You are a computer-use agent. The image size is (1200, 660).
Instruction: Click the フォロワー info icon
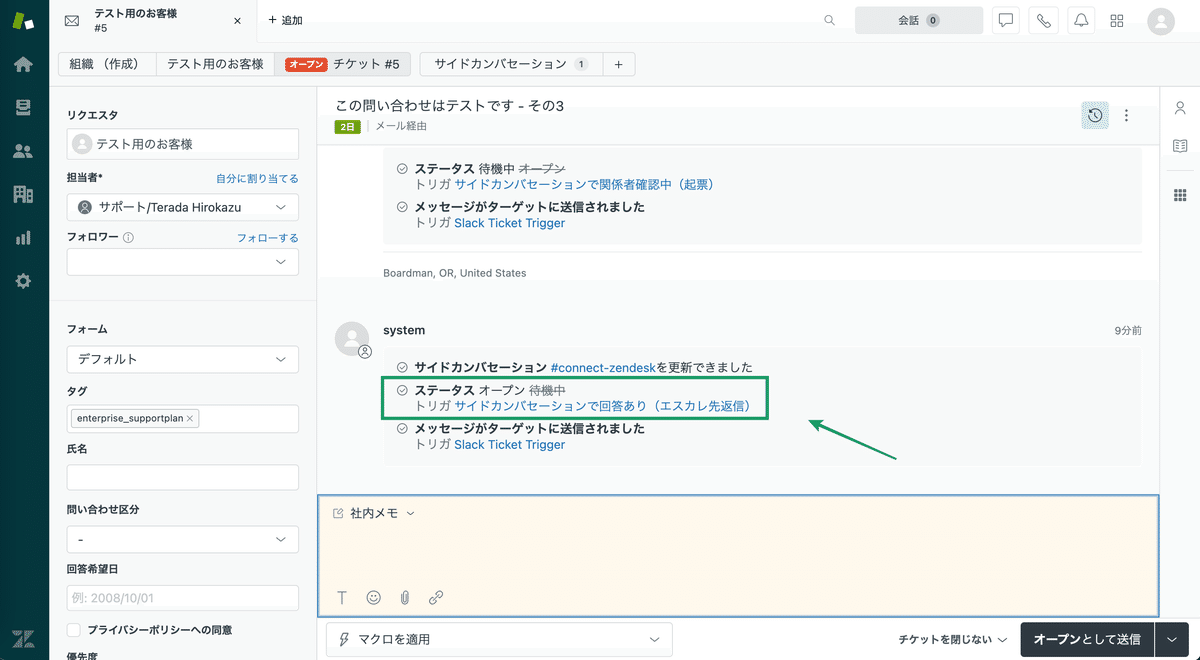click(x=128, y=238)
